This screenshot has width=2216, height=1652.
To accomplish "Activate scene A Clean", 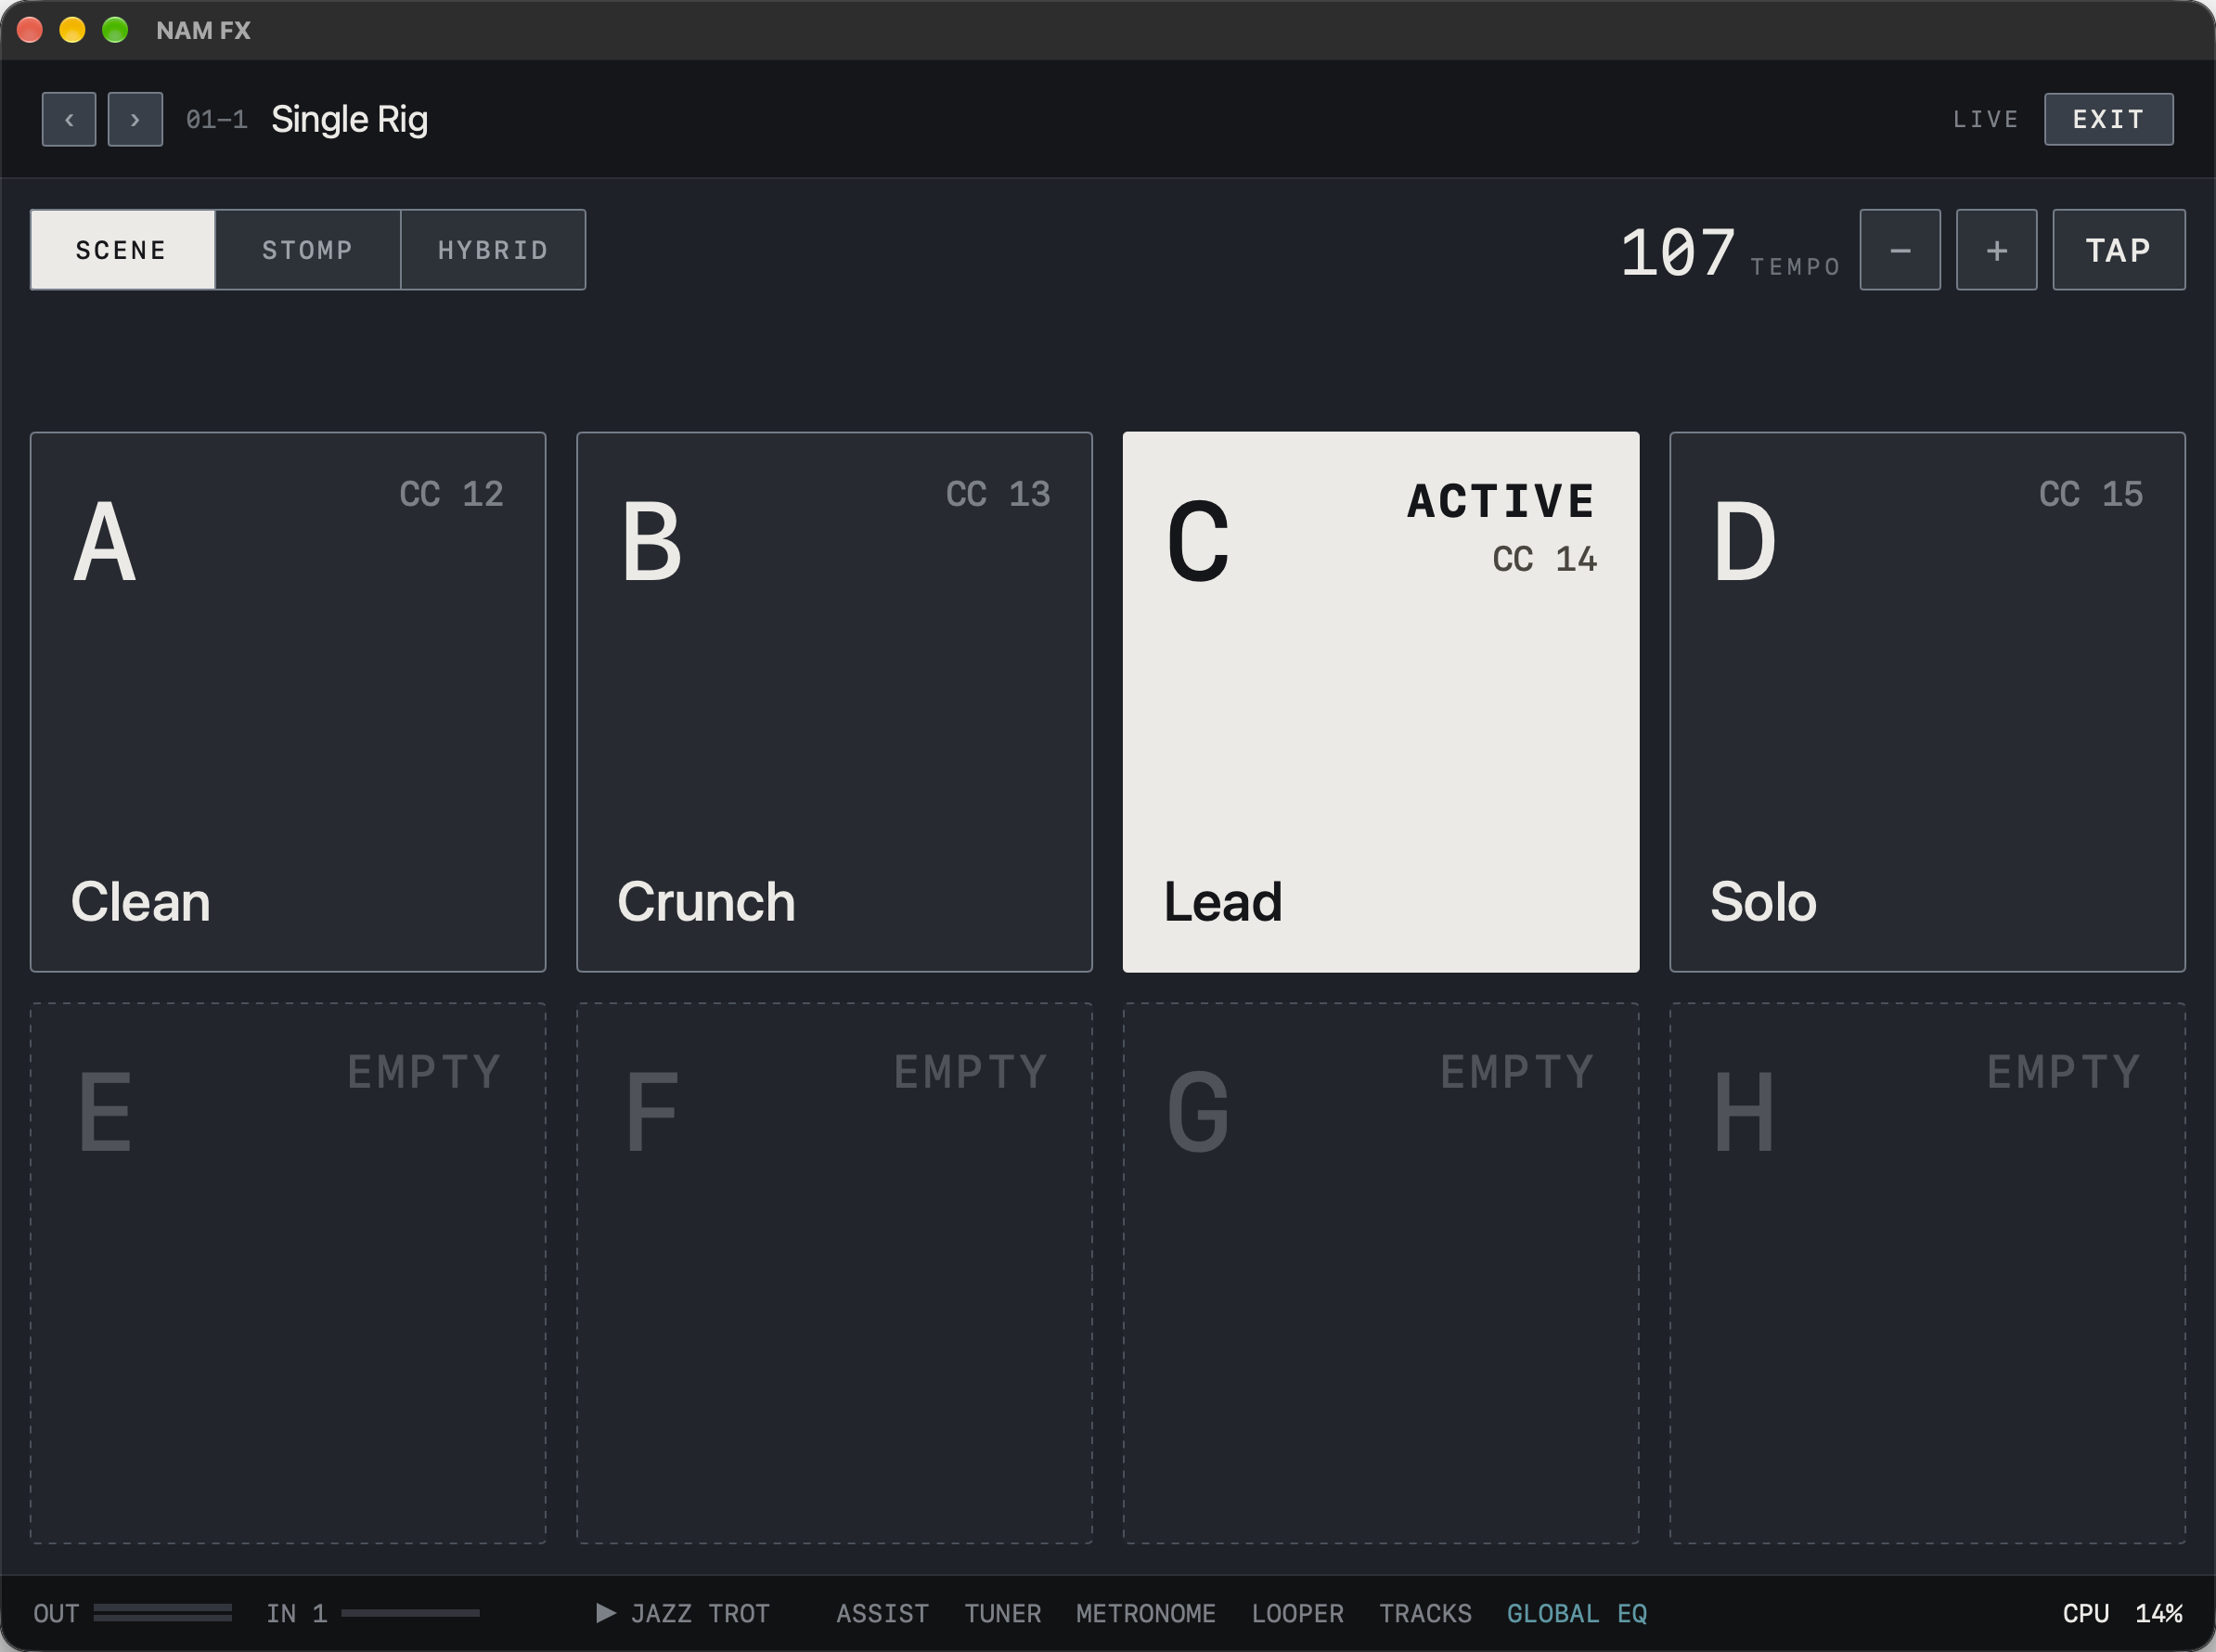I will (288, 702).
